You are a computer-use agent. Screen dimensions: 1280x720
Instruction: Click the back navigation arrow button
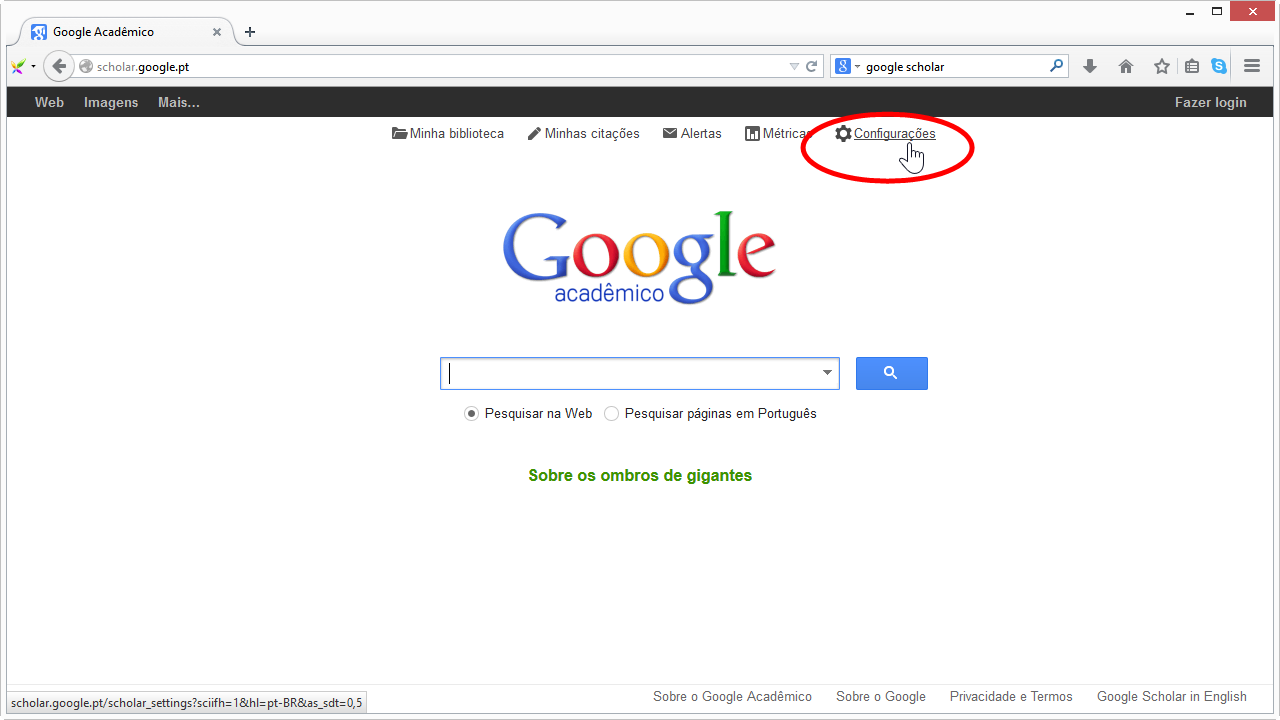(x=59, y=67)
